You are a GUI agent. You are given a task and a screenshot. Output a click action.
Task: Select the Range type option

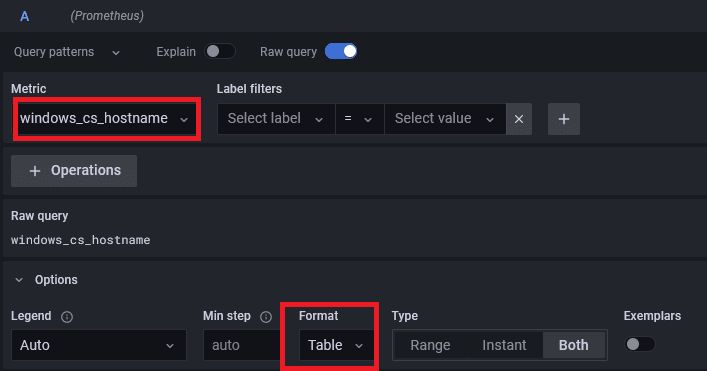(x=430, y=345)
